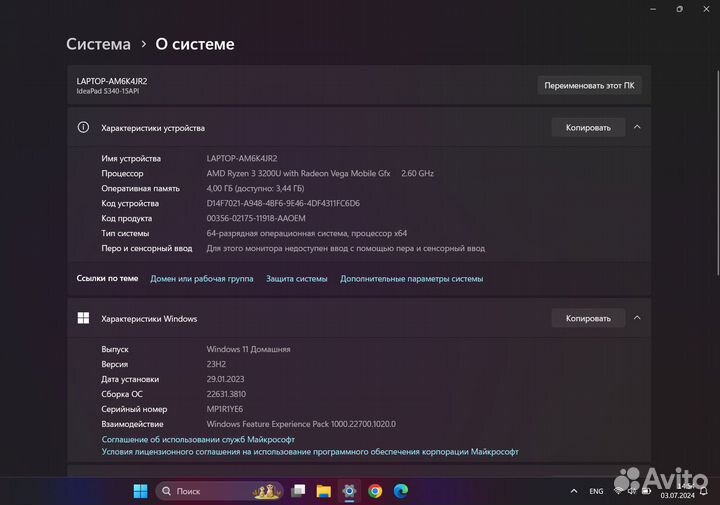Launch Microsoft Edge from the taskbar
Image resolution: width=720 pixels, height=505 pixels.
pyautogui.click(x=401, y=491)
